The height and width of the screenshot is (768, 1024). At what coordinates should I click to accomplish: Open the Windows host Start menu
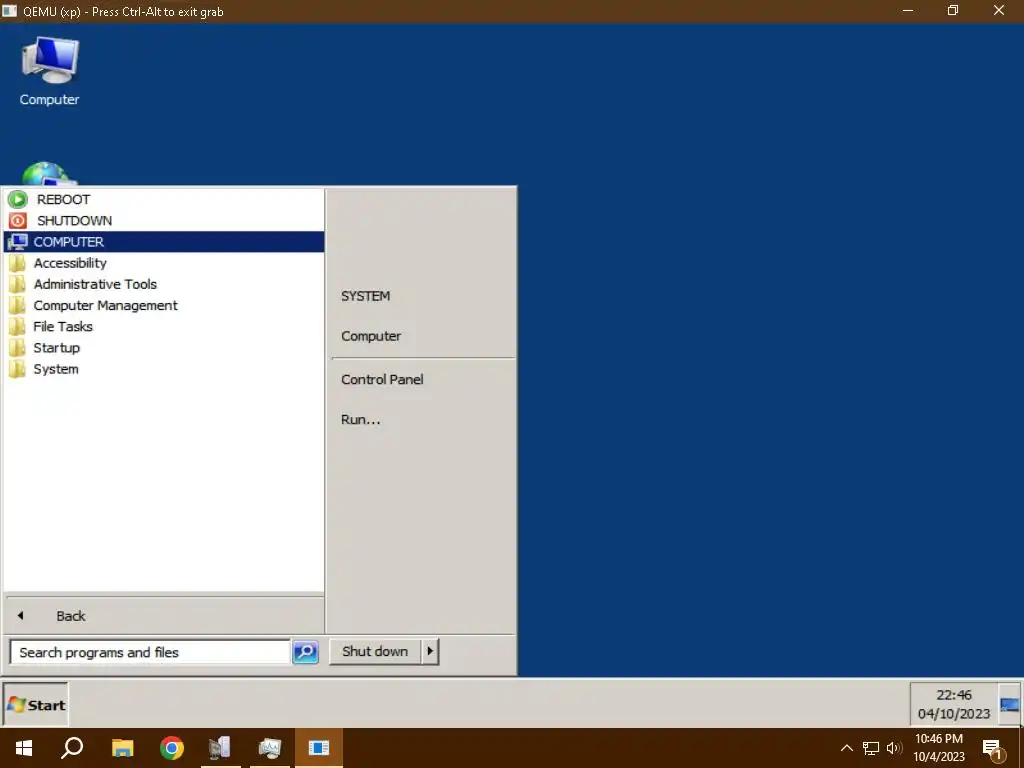[x=24, y=748]
